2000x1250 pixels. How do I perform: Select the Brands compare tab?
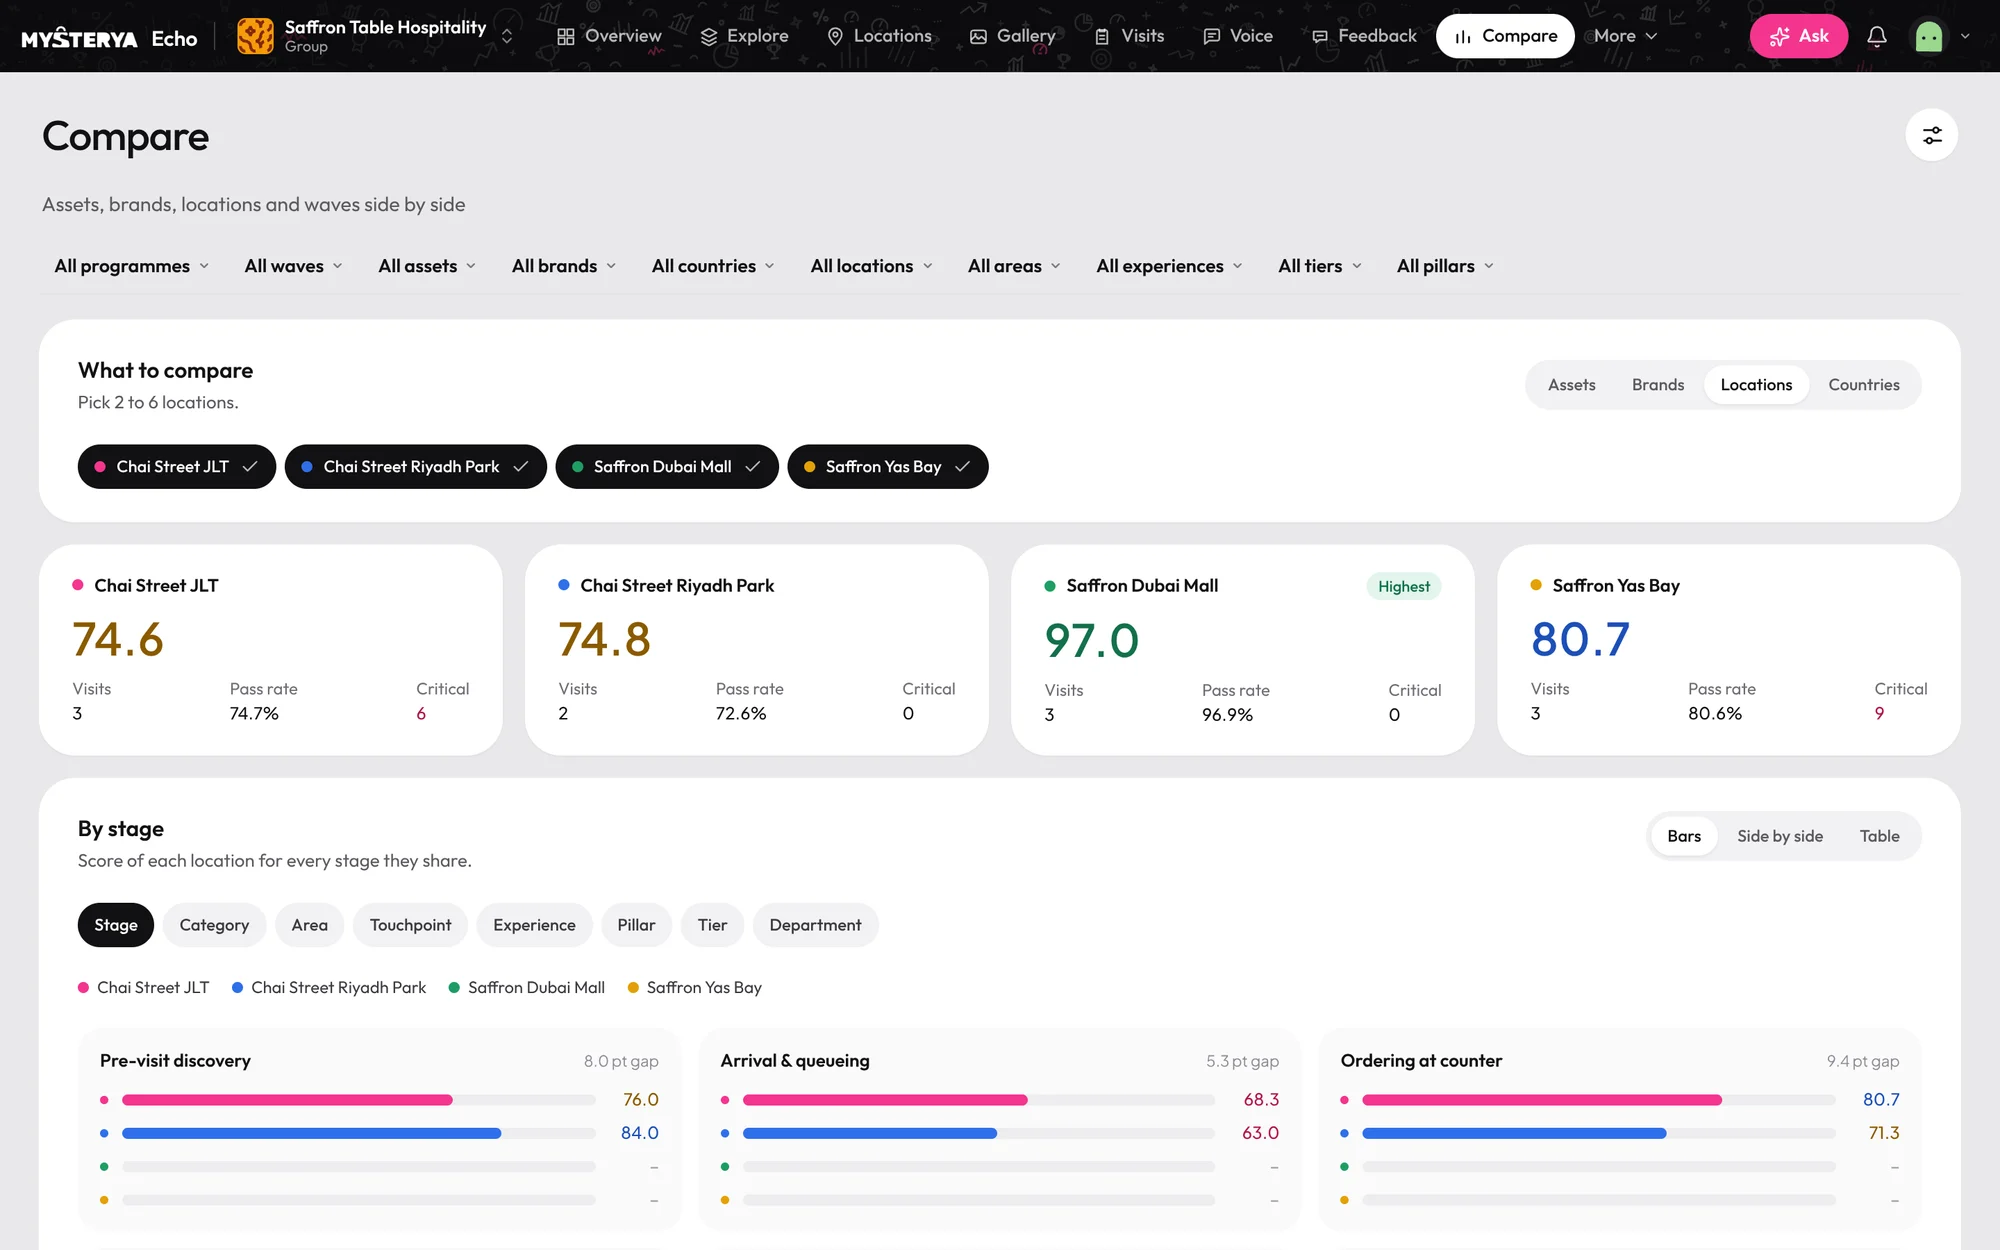pyautogui.click(x=1658, y=385)
